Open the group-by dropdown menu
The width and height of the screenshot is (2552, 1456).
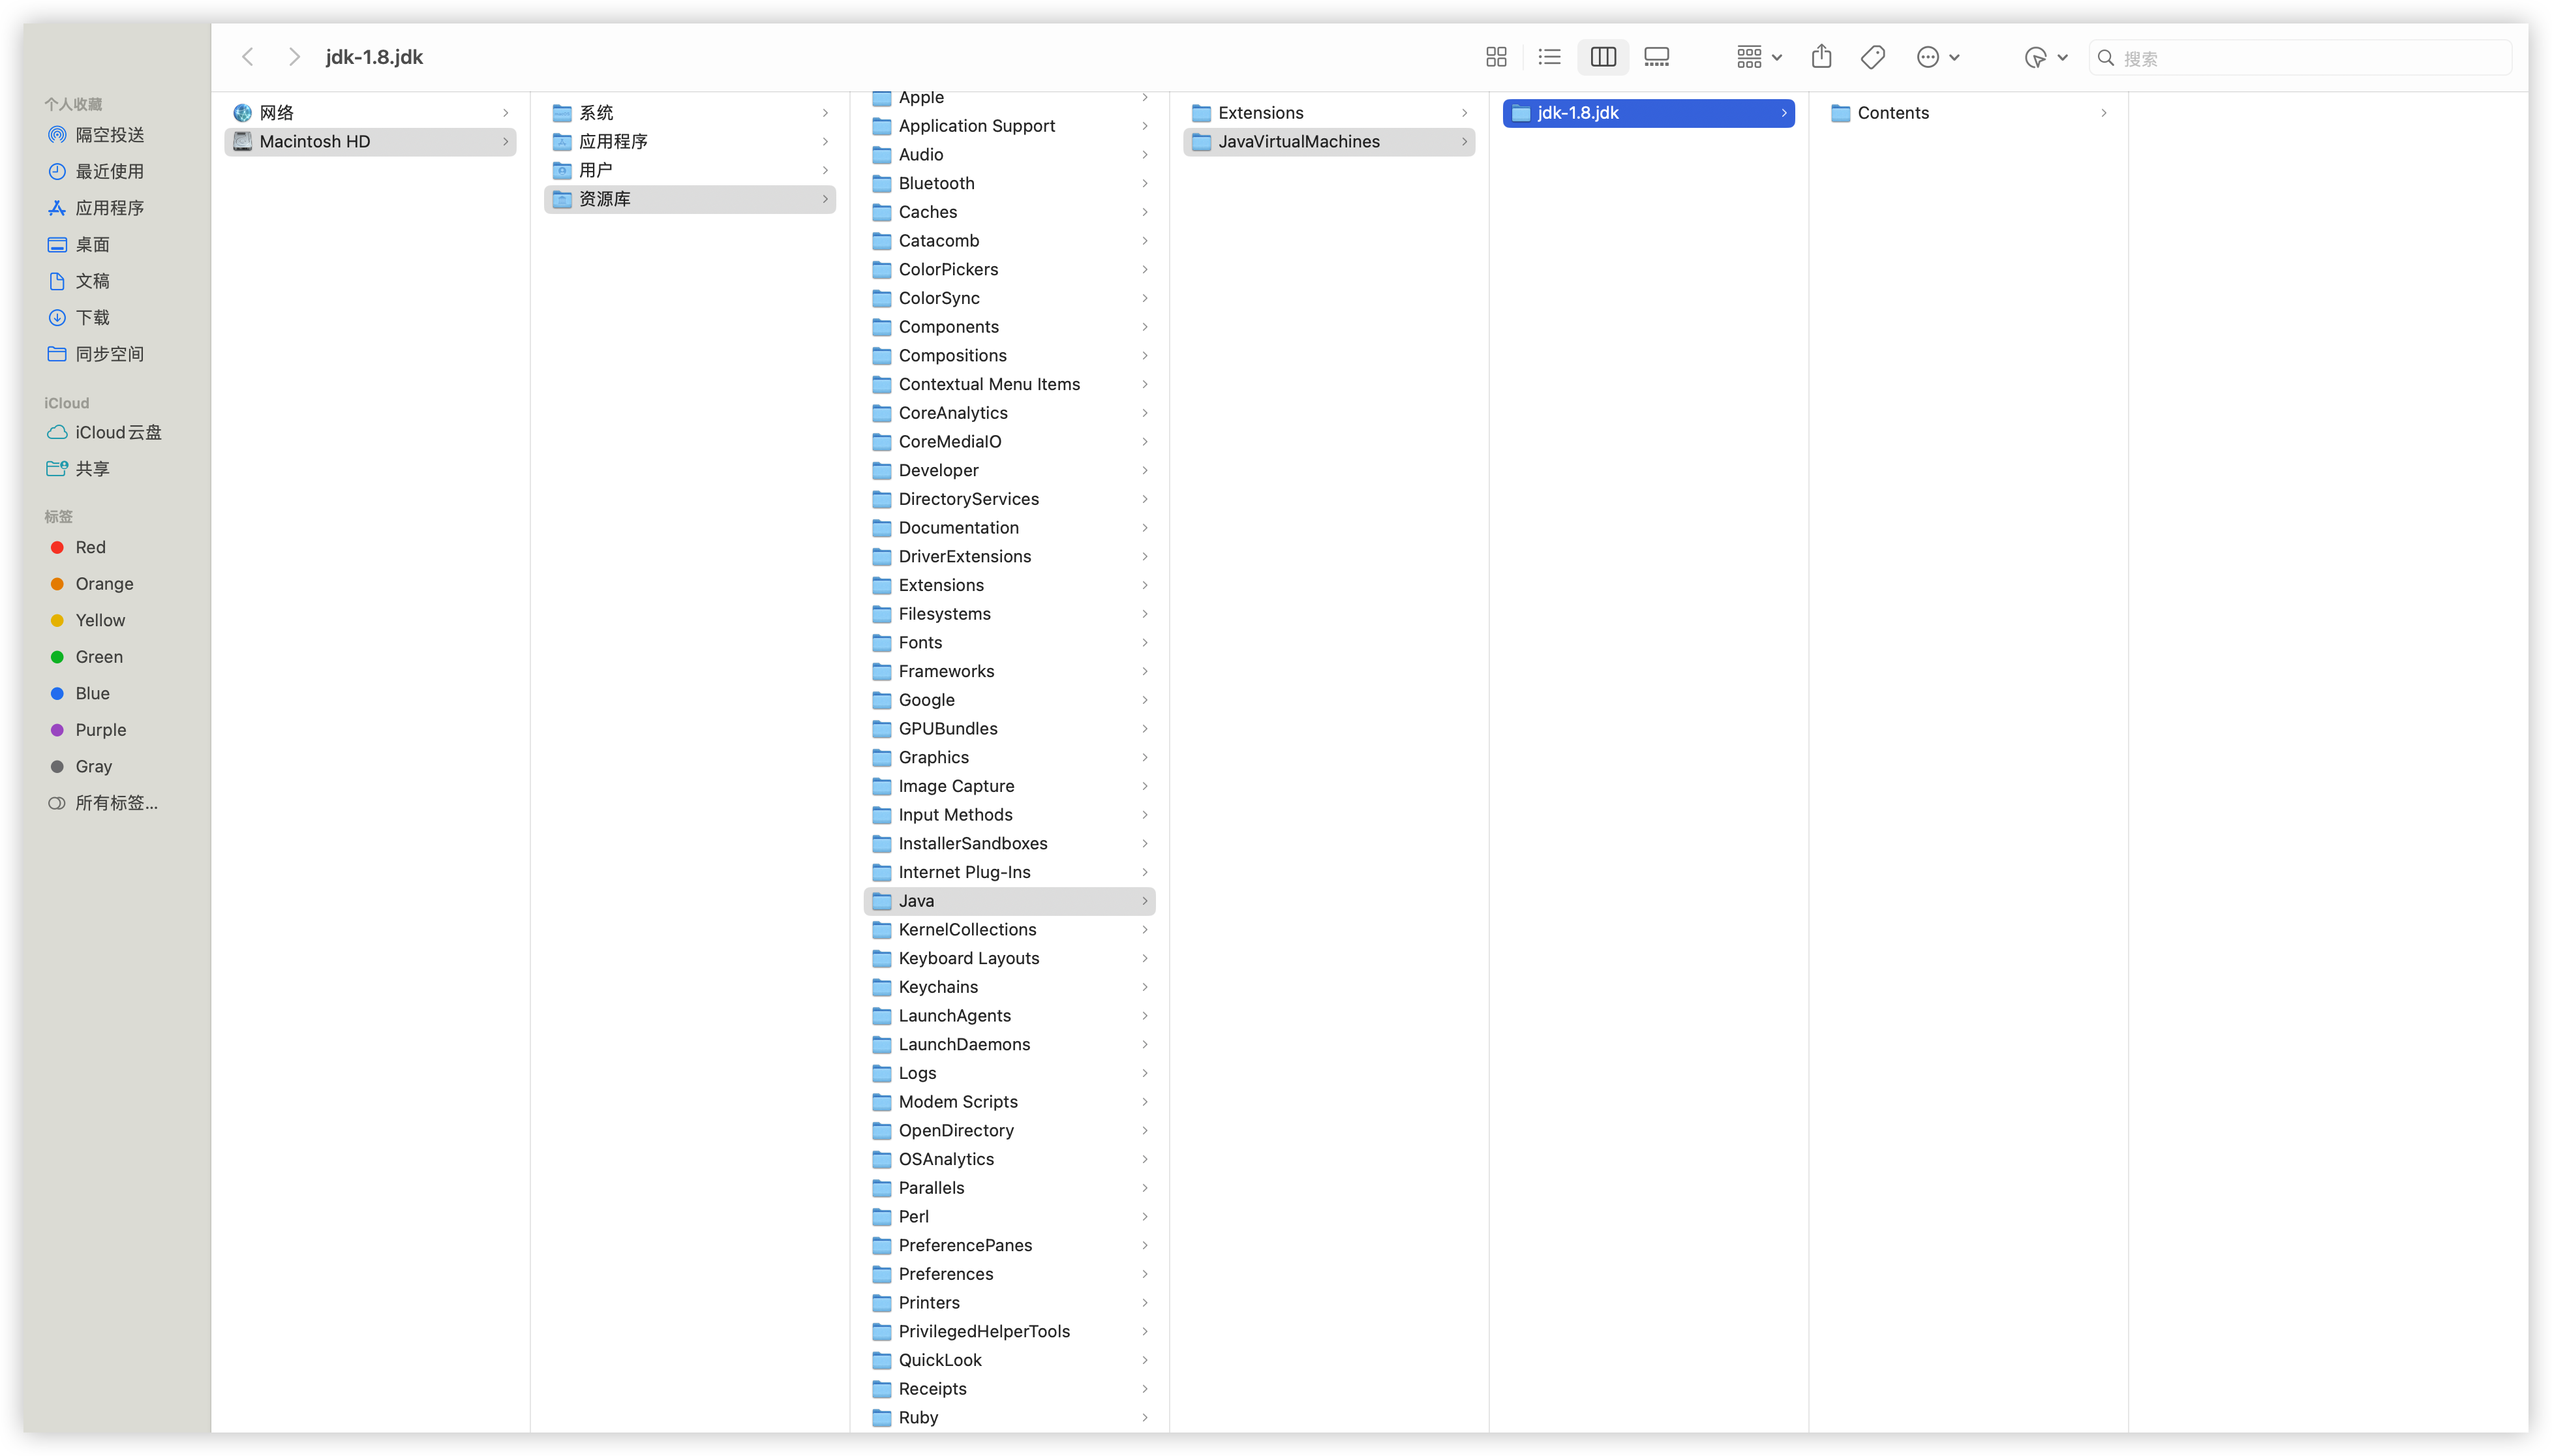[1759, 57]
